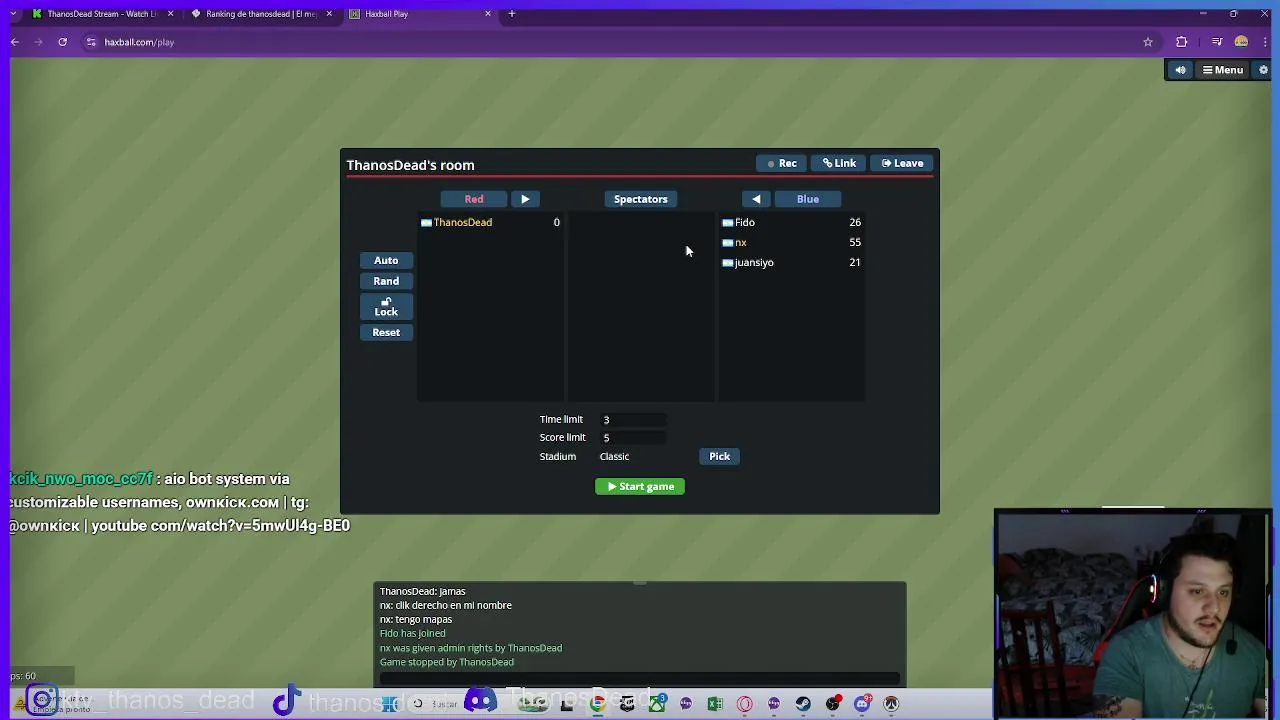
Task: Open the media control icon in browser toolbar
Action: click(1216, 42)
